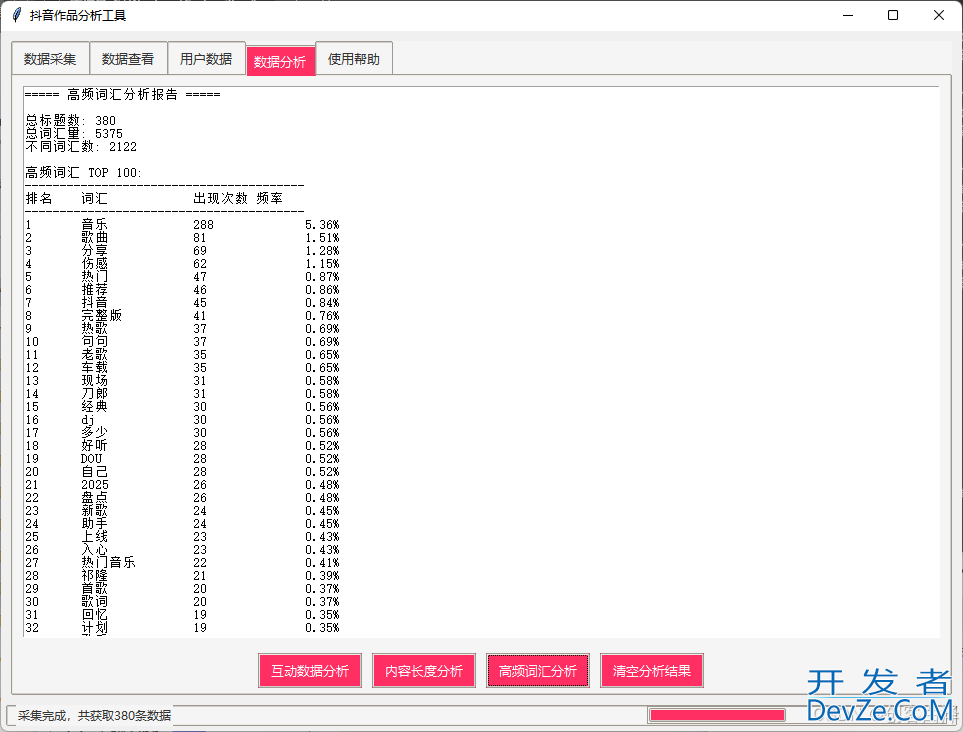This screenshot has height=732, width=963.
Task: Click the word 助手 in rank 24
Action: pyautogui.click(x=95, y=524)
